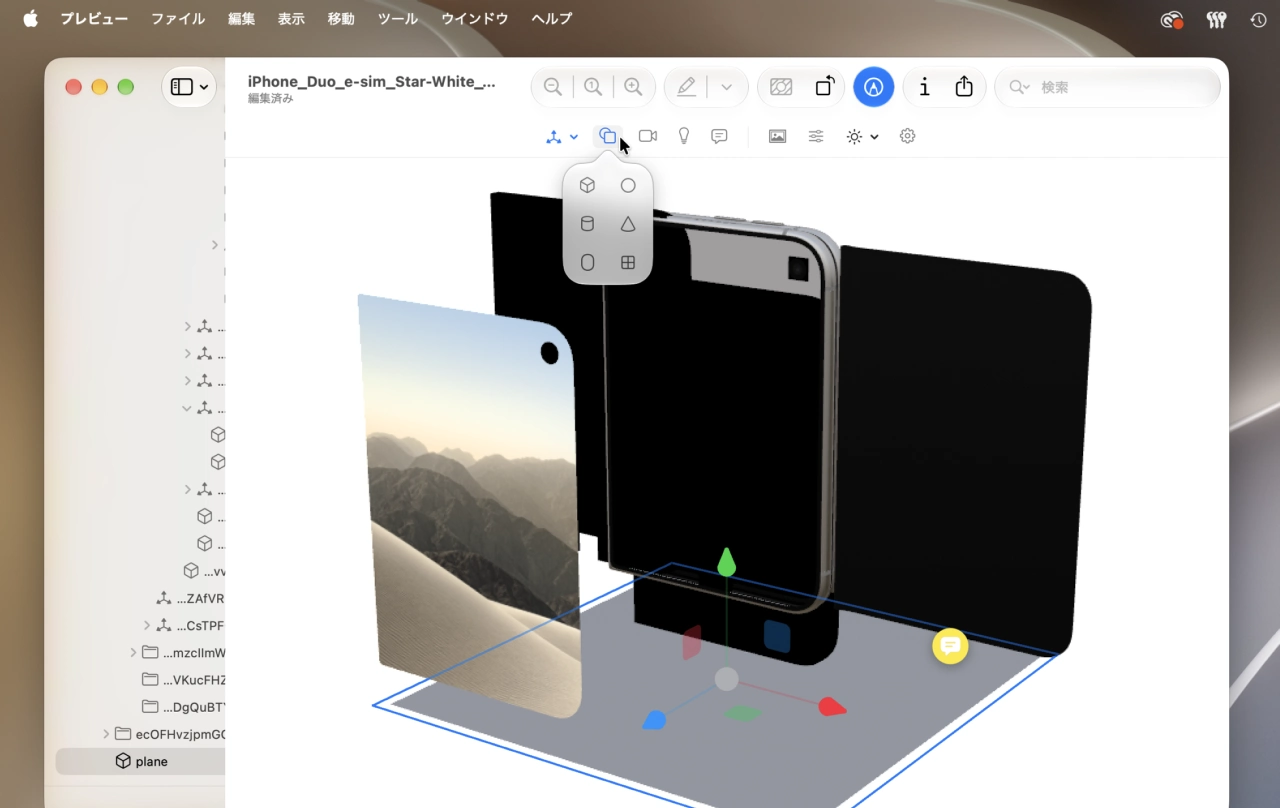
Task: Expand the ecOFHvzjpmG folder
Action: (106, 734)
